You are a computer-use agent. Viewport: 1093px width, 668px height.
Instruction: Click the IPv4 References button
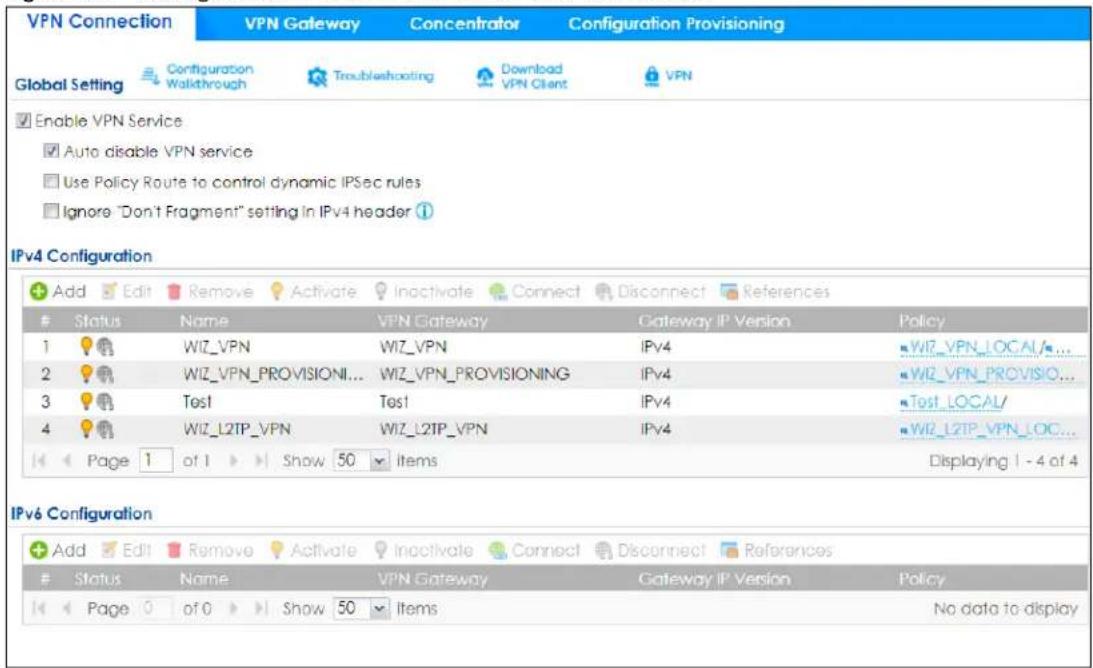tap(775, 291)
